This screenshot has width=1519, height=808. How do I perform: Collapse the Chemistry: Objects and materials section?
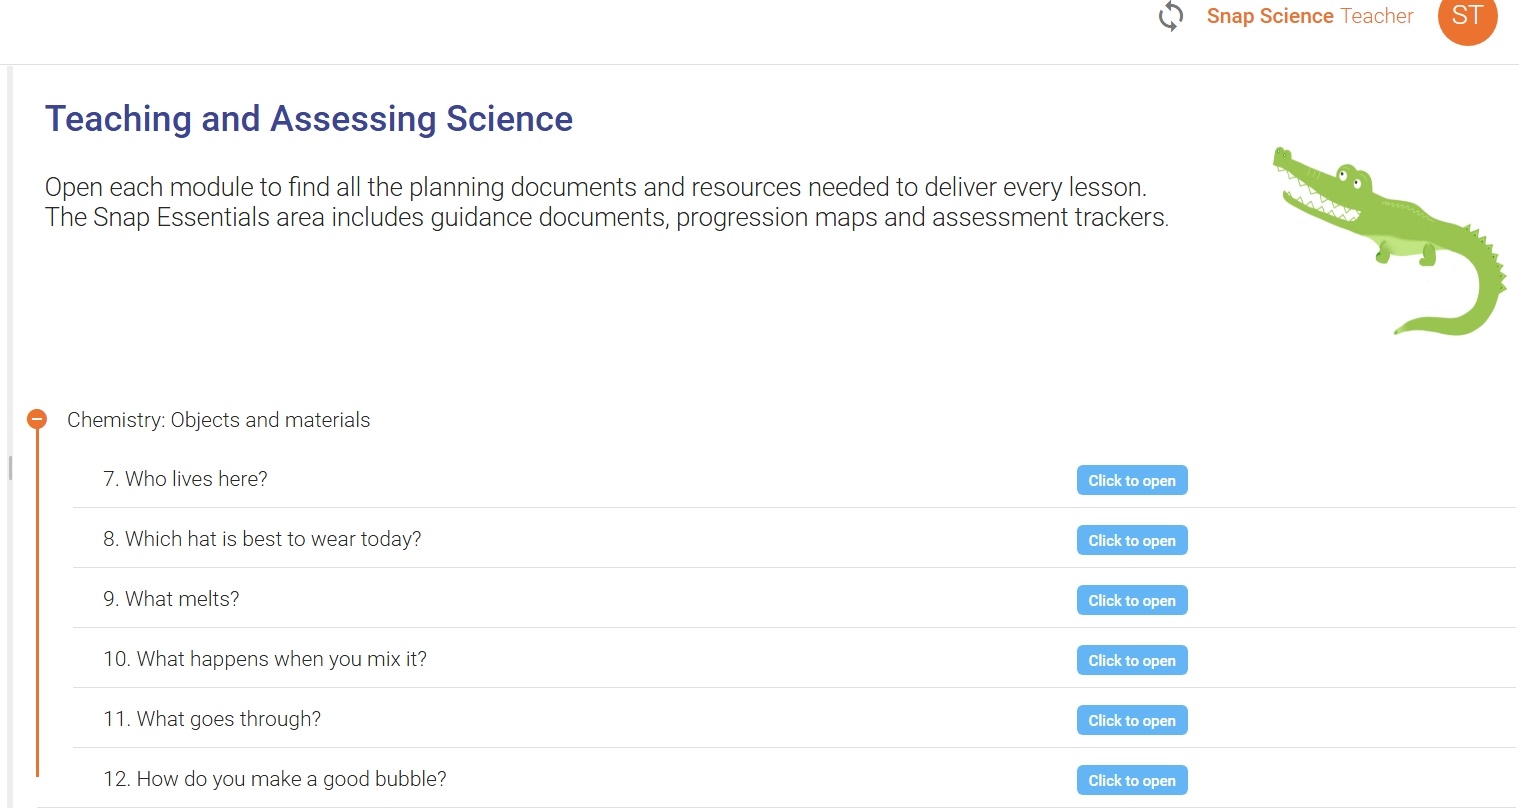pyautogui.click(x=37, y=418)
